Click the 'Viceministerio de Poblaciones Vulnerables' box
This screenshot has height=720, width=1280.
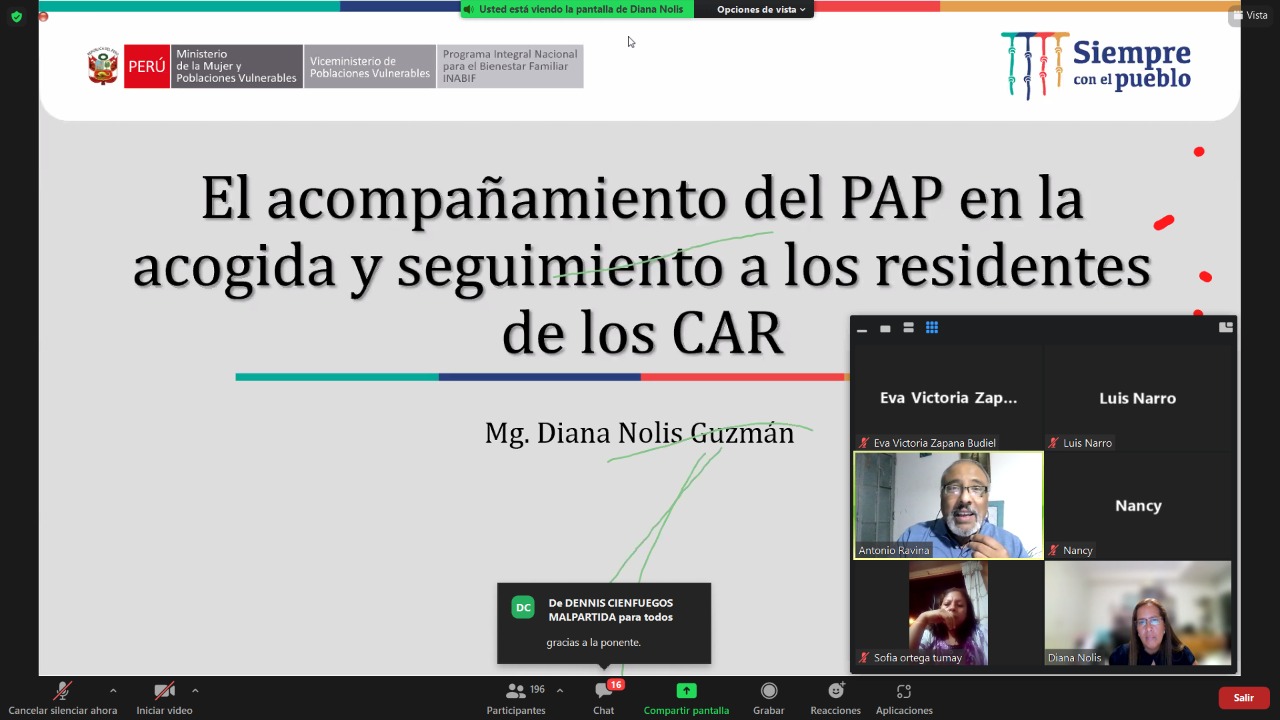[369, 66]
